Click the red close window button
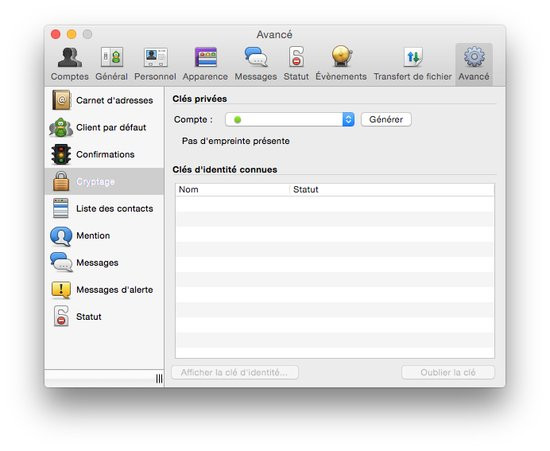550x451 pixels. 56,34
